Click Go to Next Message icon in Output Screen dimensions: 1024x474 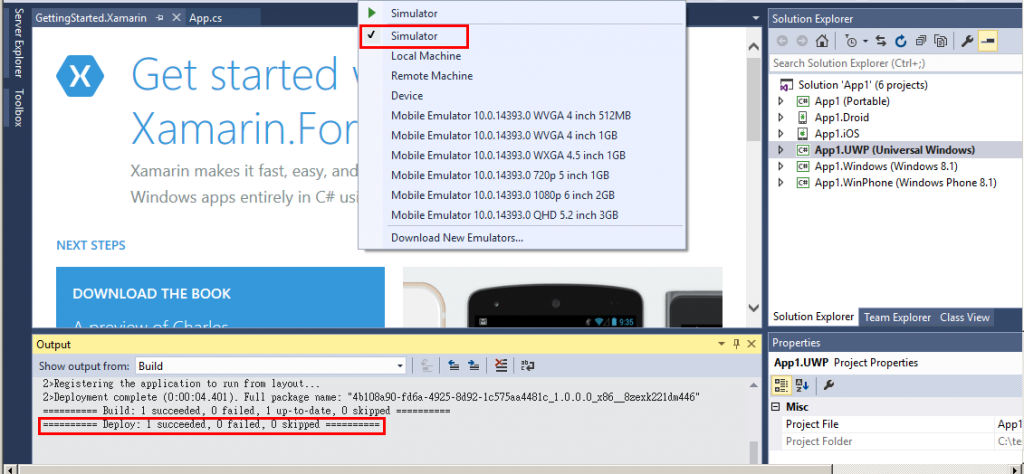tap(474, 366)
